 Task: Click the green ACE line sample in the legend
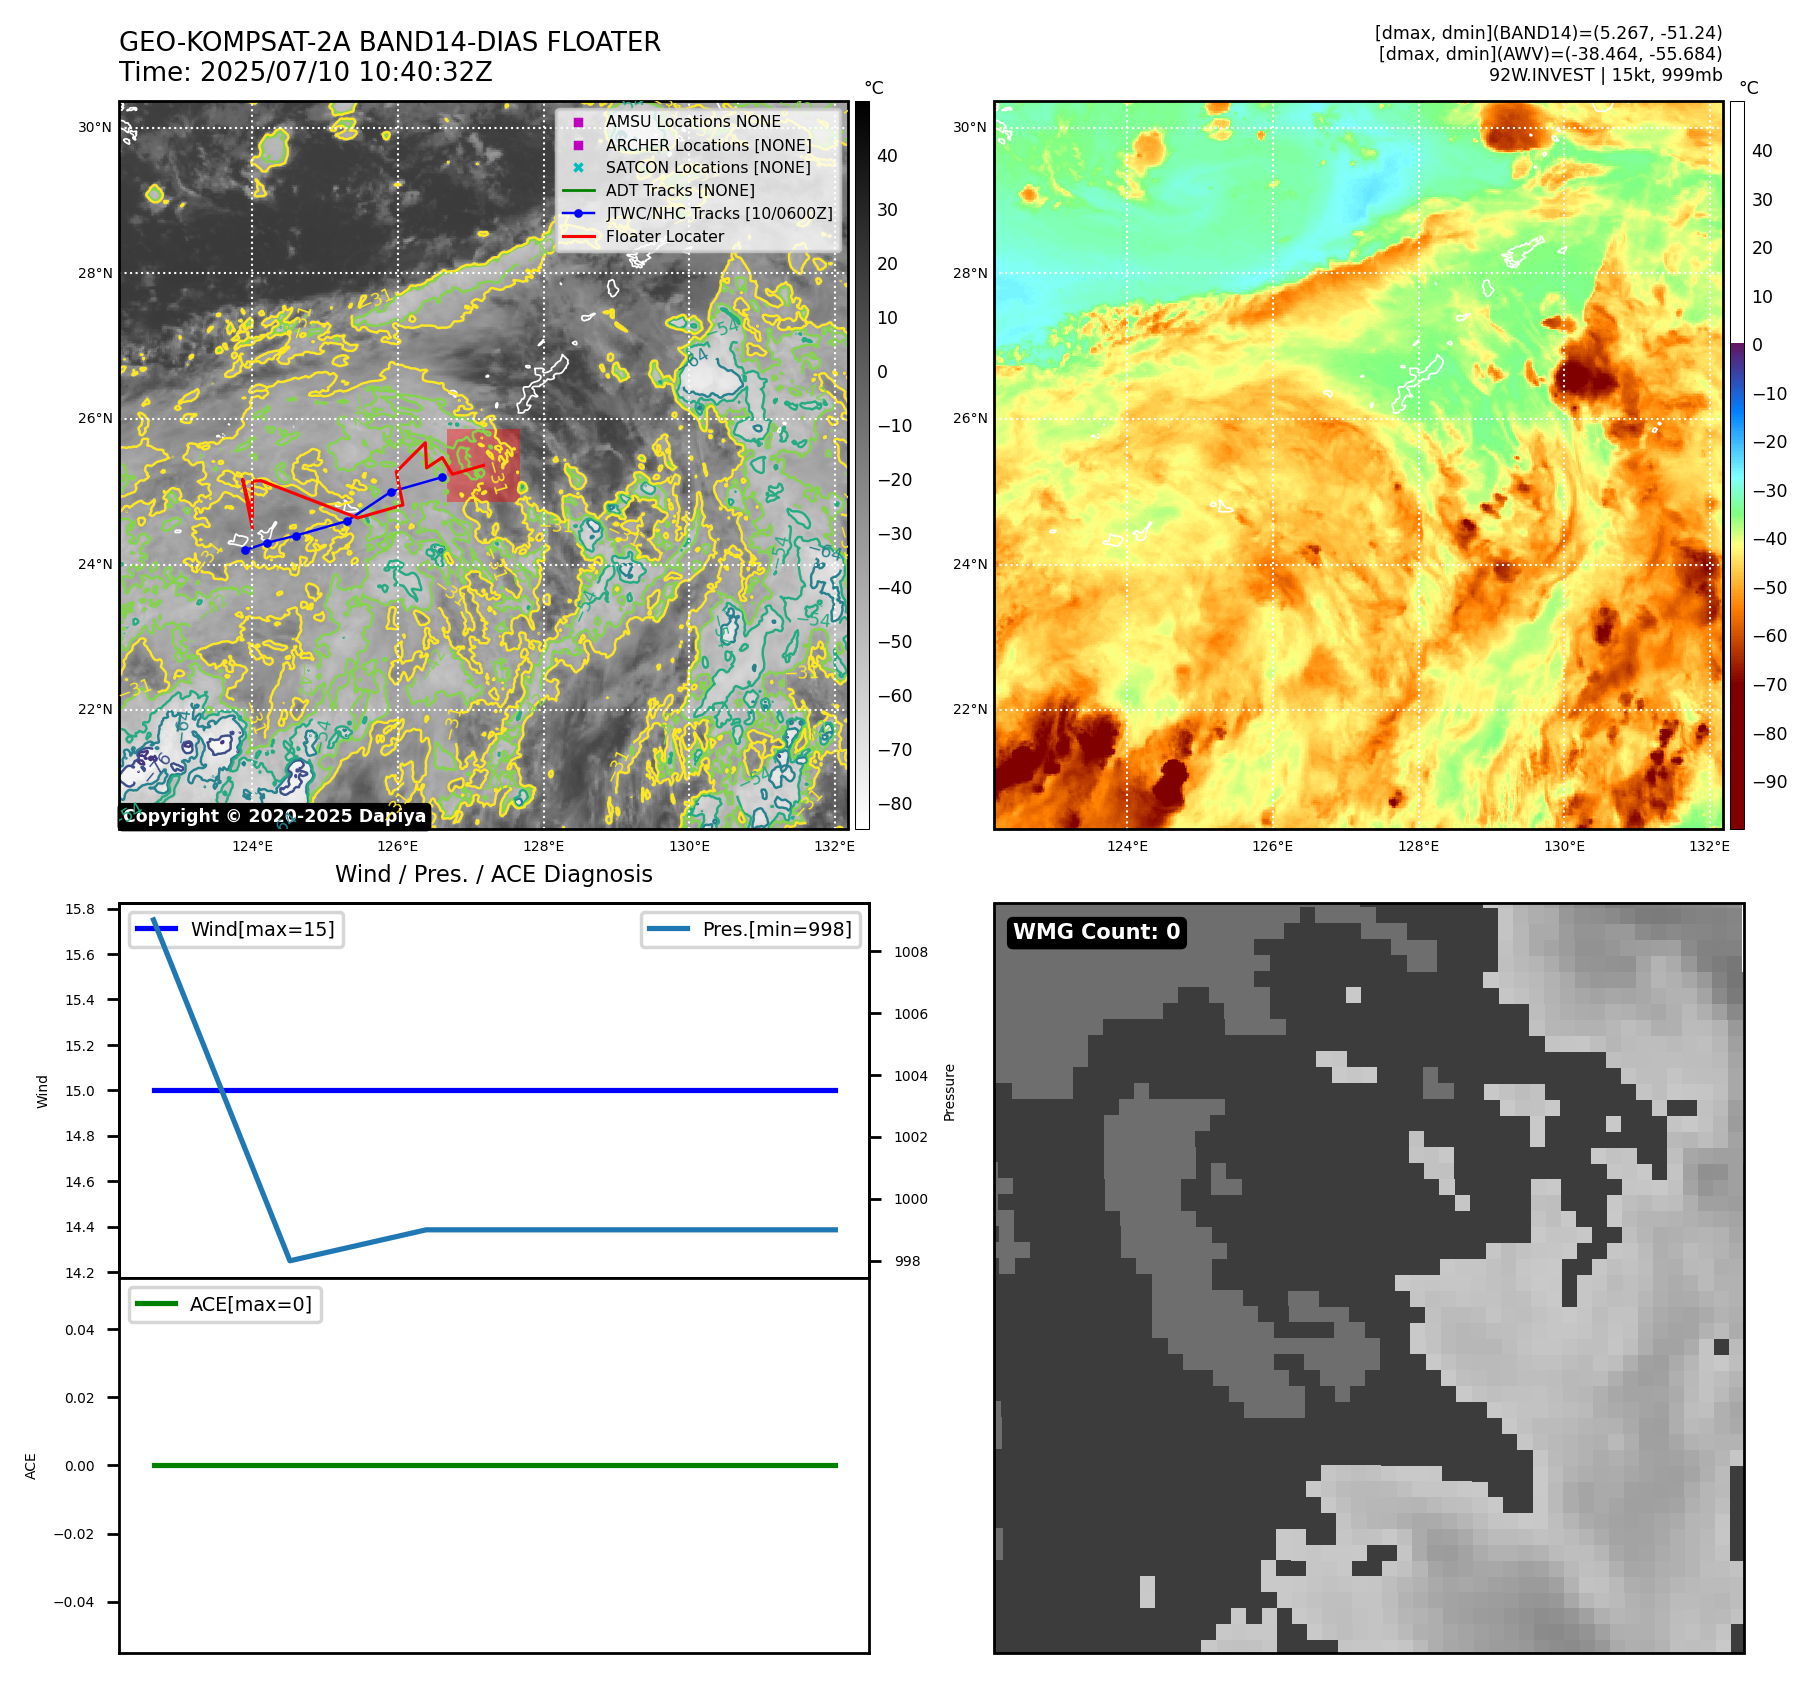[156, 1304]
